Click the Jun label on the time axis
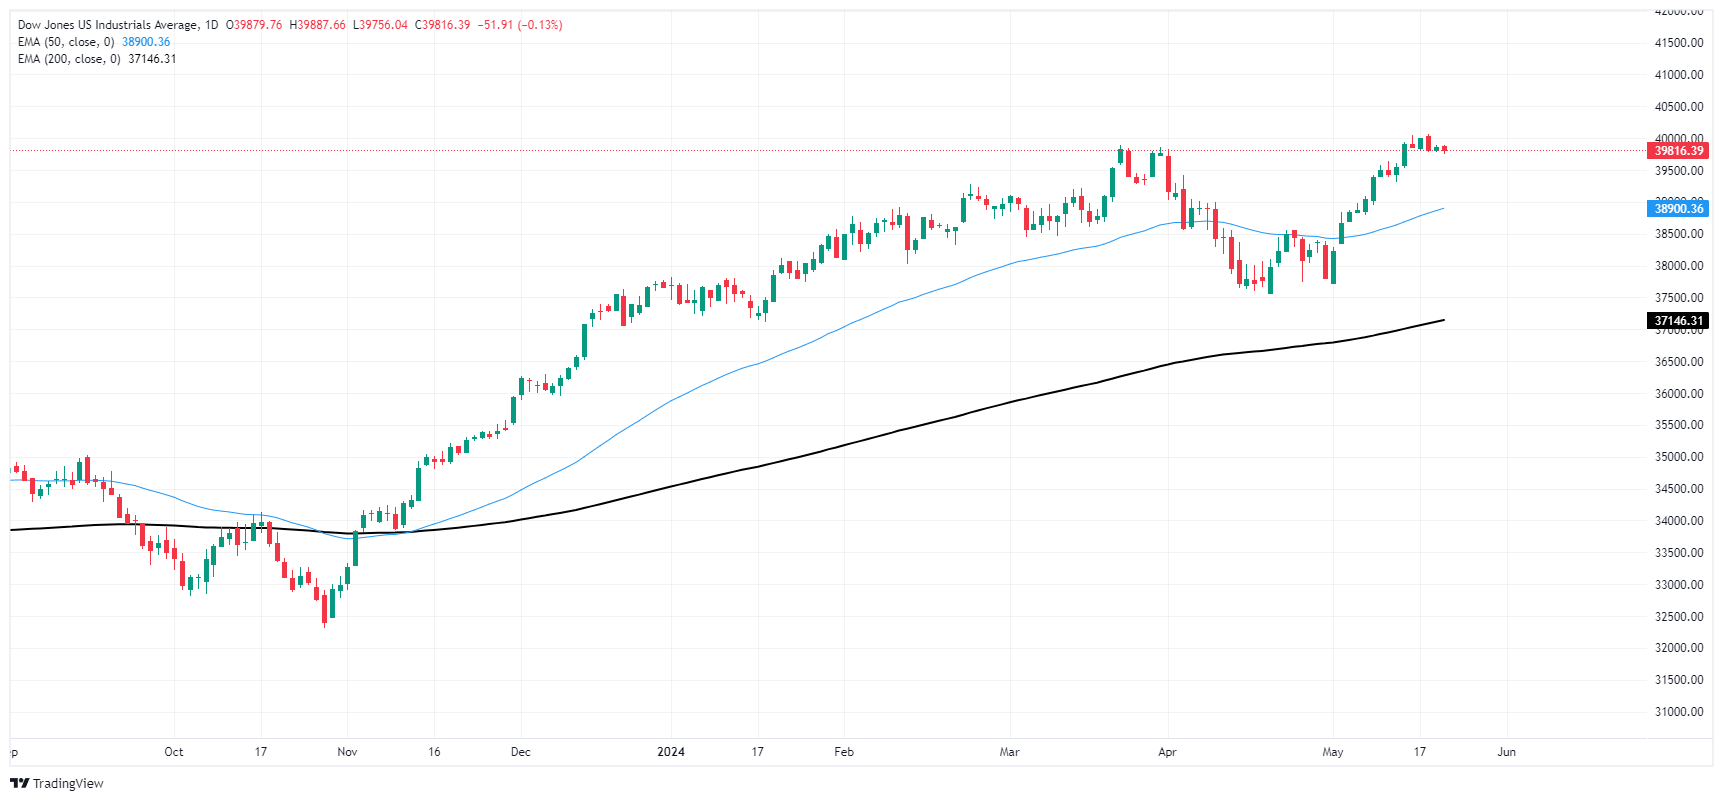This screenshot has width=1723, height=801. [x=1506, y=752]
